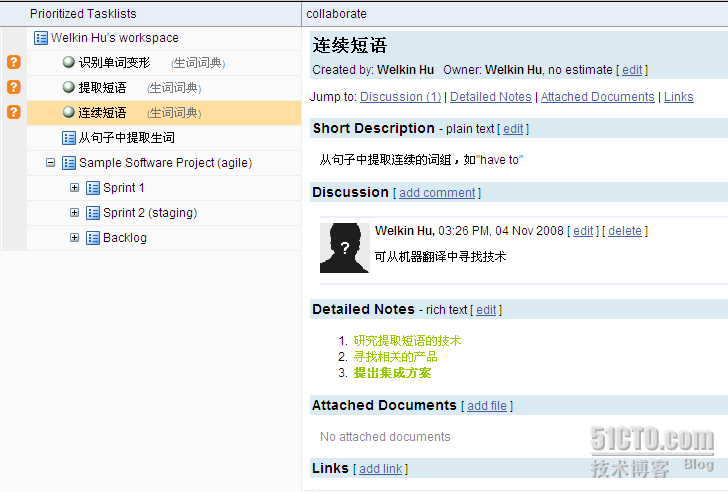
Task: Edit Welkin Hu's comment
Action: (x=583, y=231)
